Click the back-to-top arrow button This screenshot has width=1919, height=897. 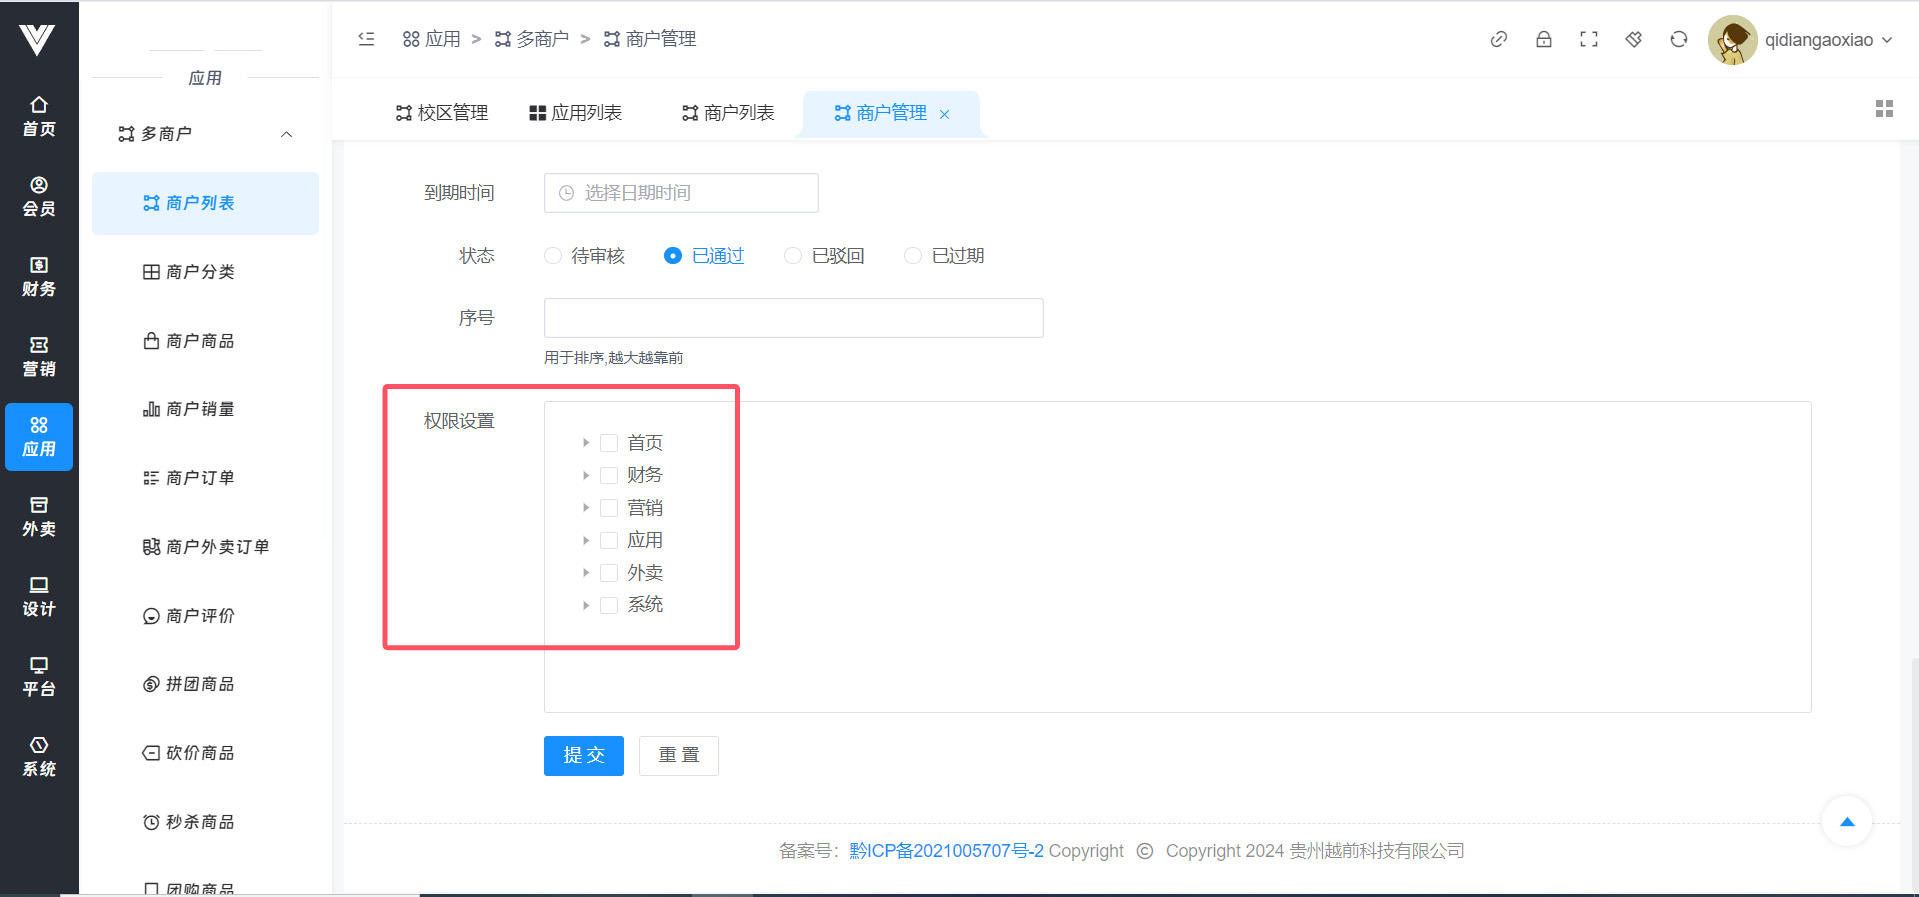pos(1846,822)
